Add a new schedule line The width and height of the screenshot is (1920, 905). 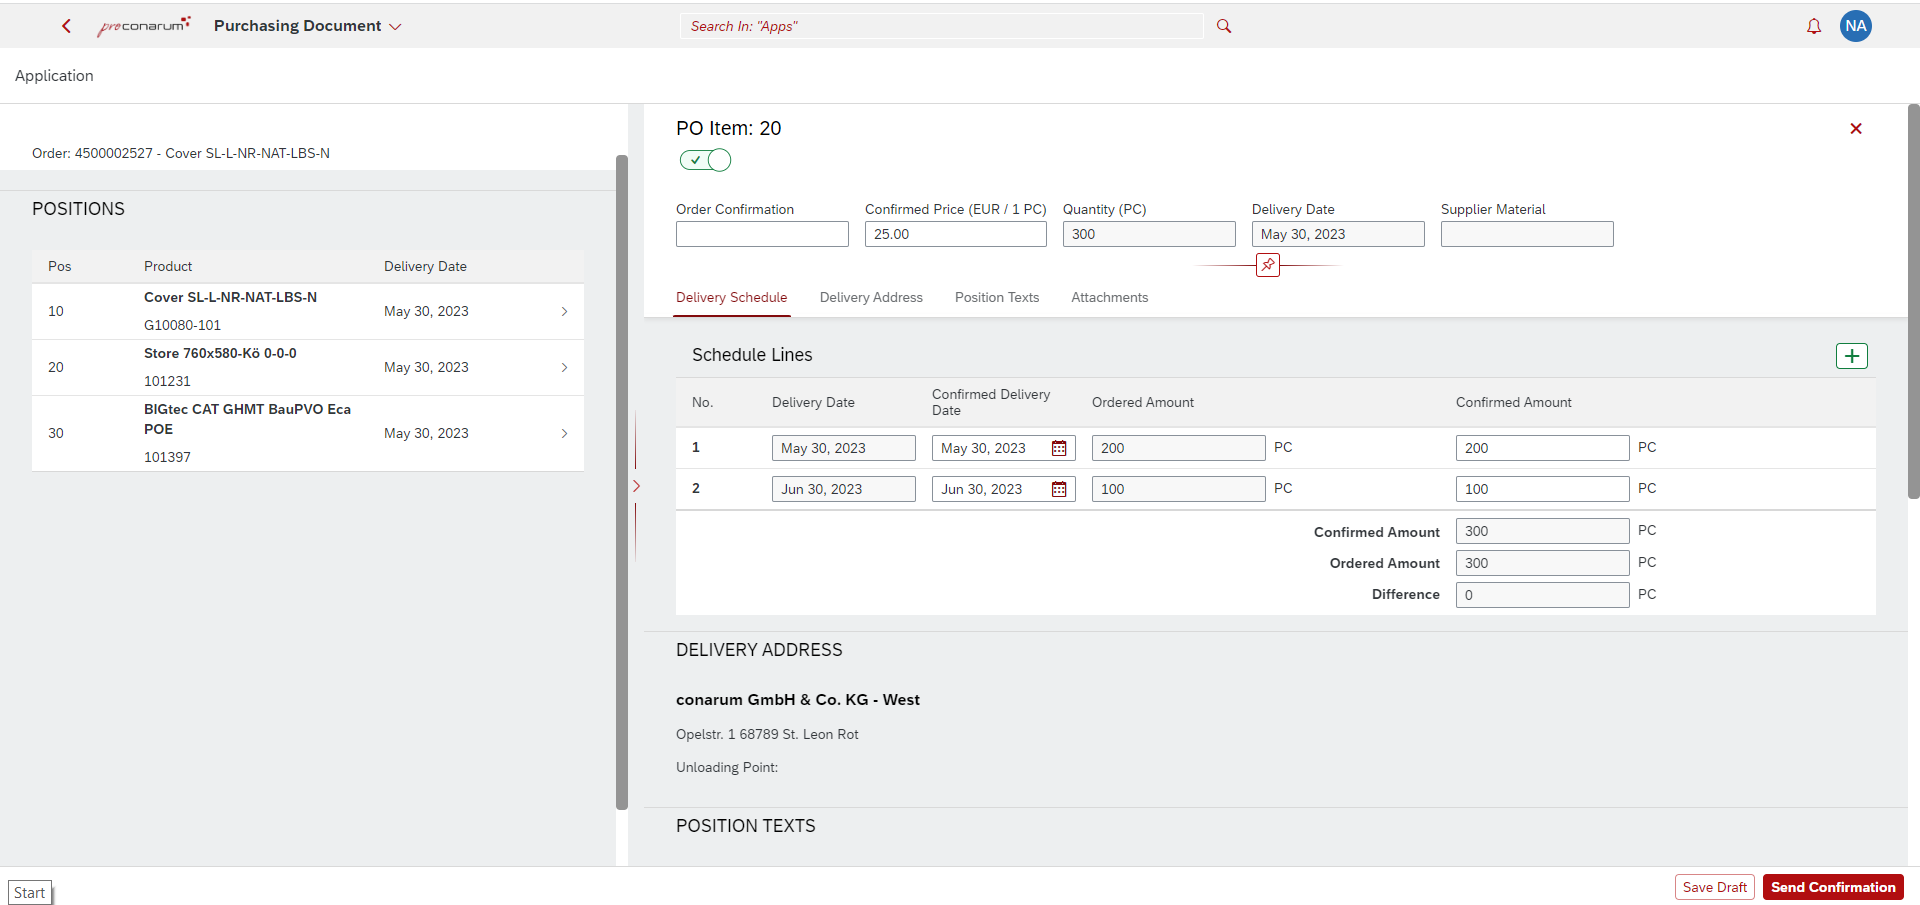(x=1851, y=356)
